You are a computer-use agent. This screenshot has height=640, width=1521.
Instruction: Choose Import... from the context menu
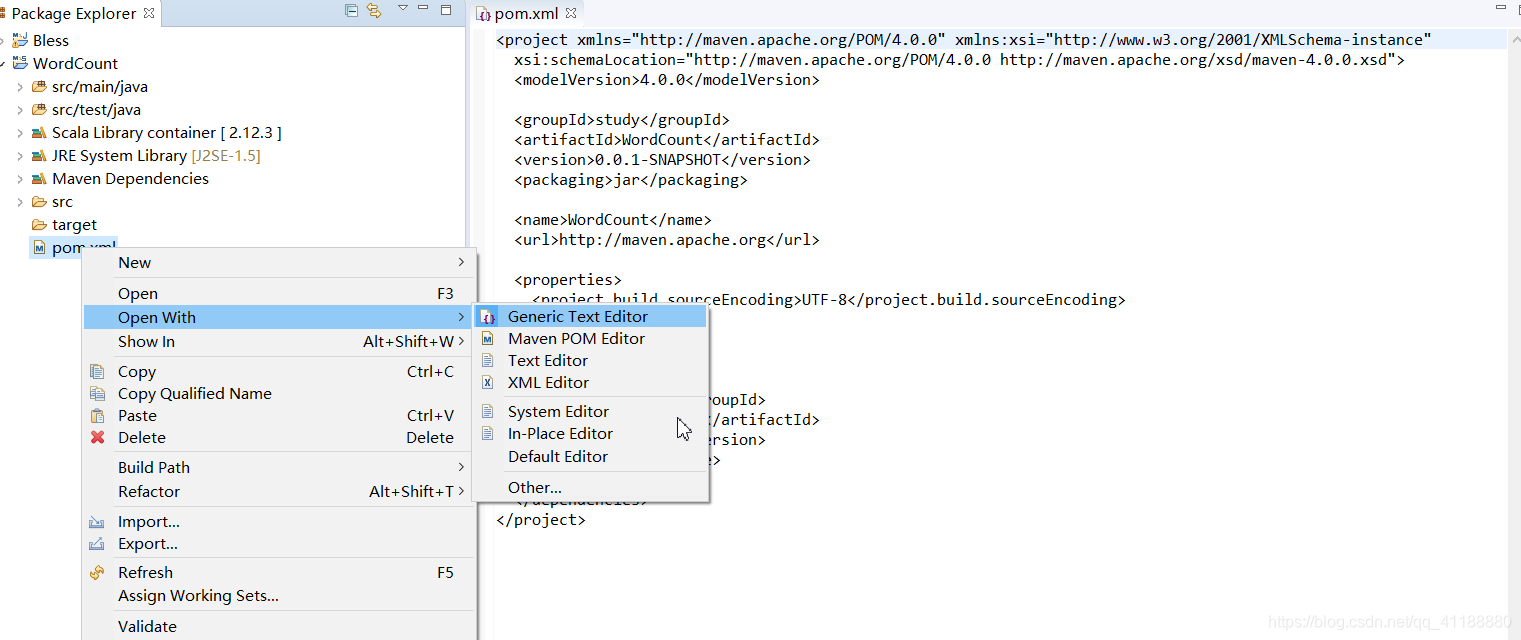[279, 521]
